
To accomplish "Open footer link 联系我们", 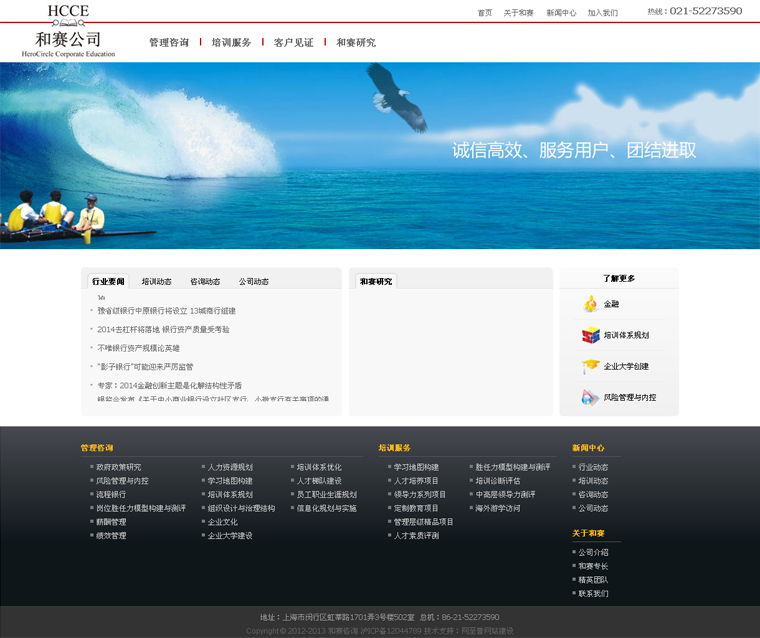I will click(x=592, y=593).
